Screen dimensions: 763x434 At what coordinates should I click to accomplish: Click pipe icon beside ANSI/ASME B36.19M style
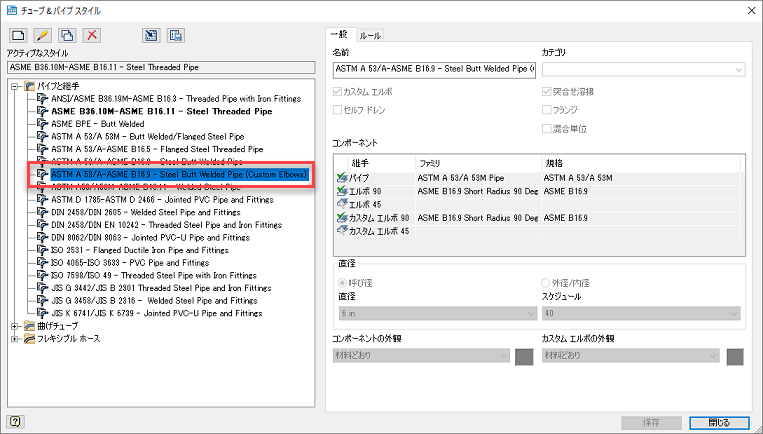click(43, 99)
